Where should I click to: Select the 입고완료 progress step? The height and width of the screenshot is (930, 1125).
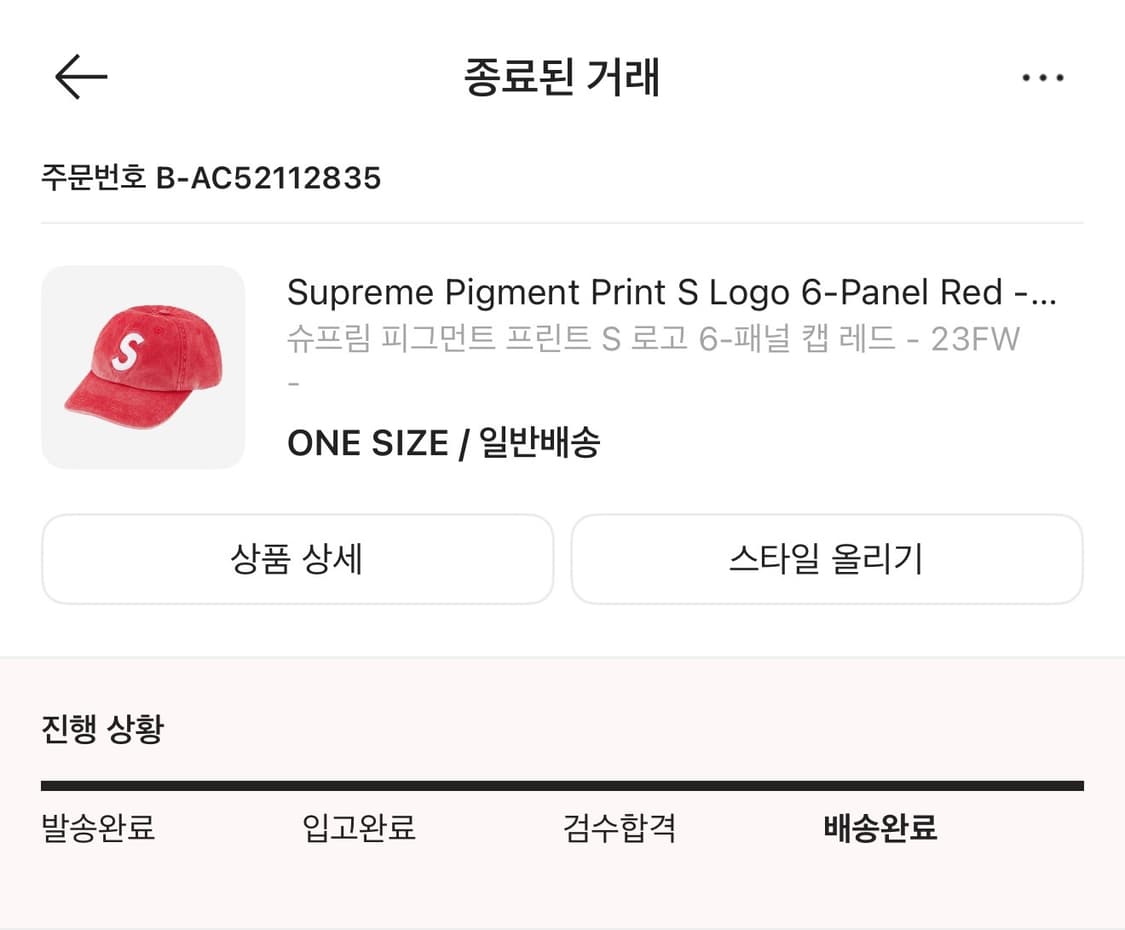click(359, 829)
